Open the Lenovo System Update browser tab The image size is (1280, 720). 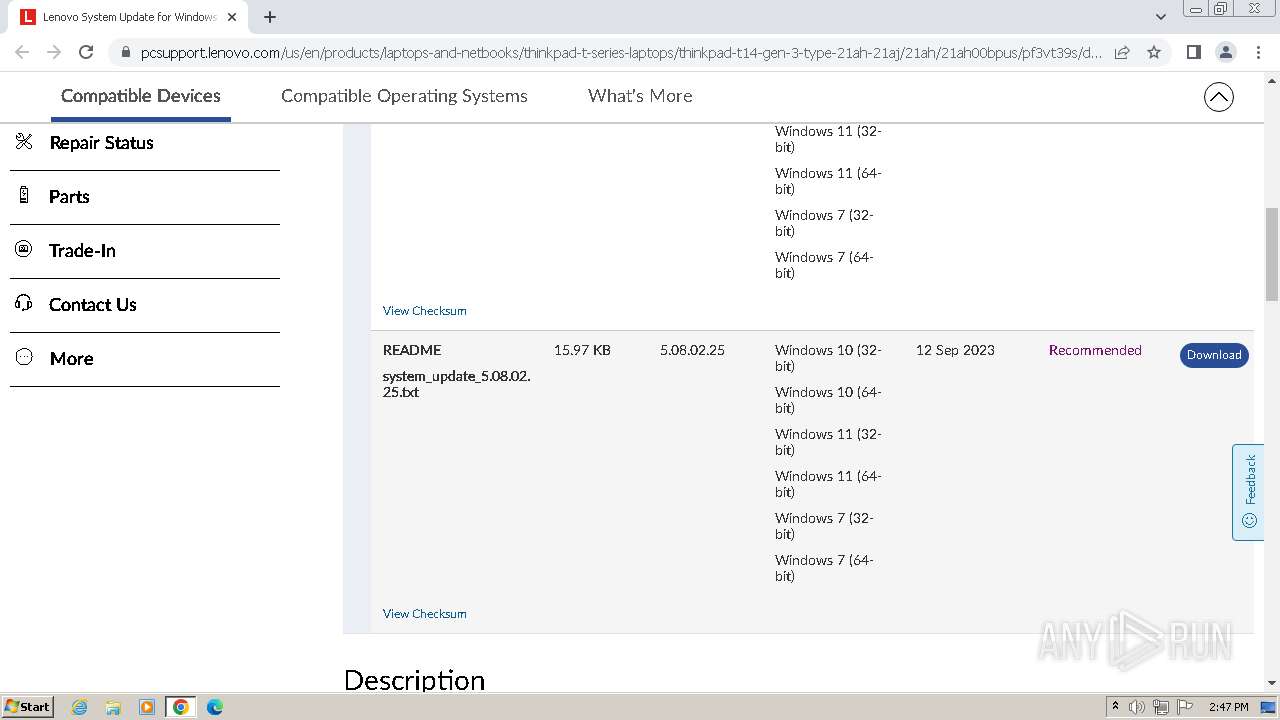130,17
